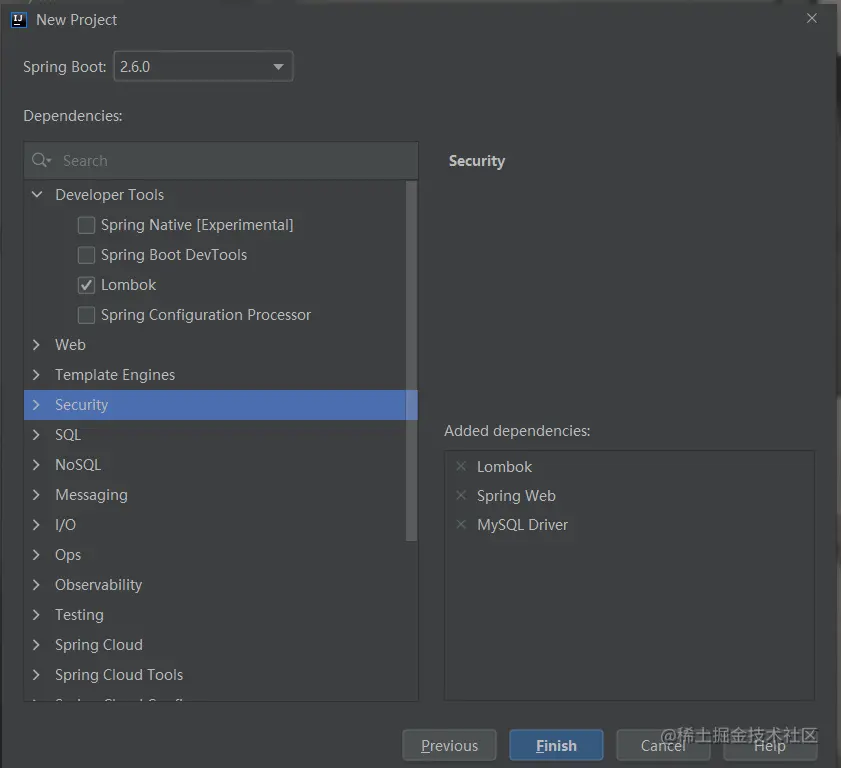Select the SQL row label

[x=68, y=435]
